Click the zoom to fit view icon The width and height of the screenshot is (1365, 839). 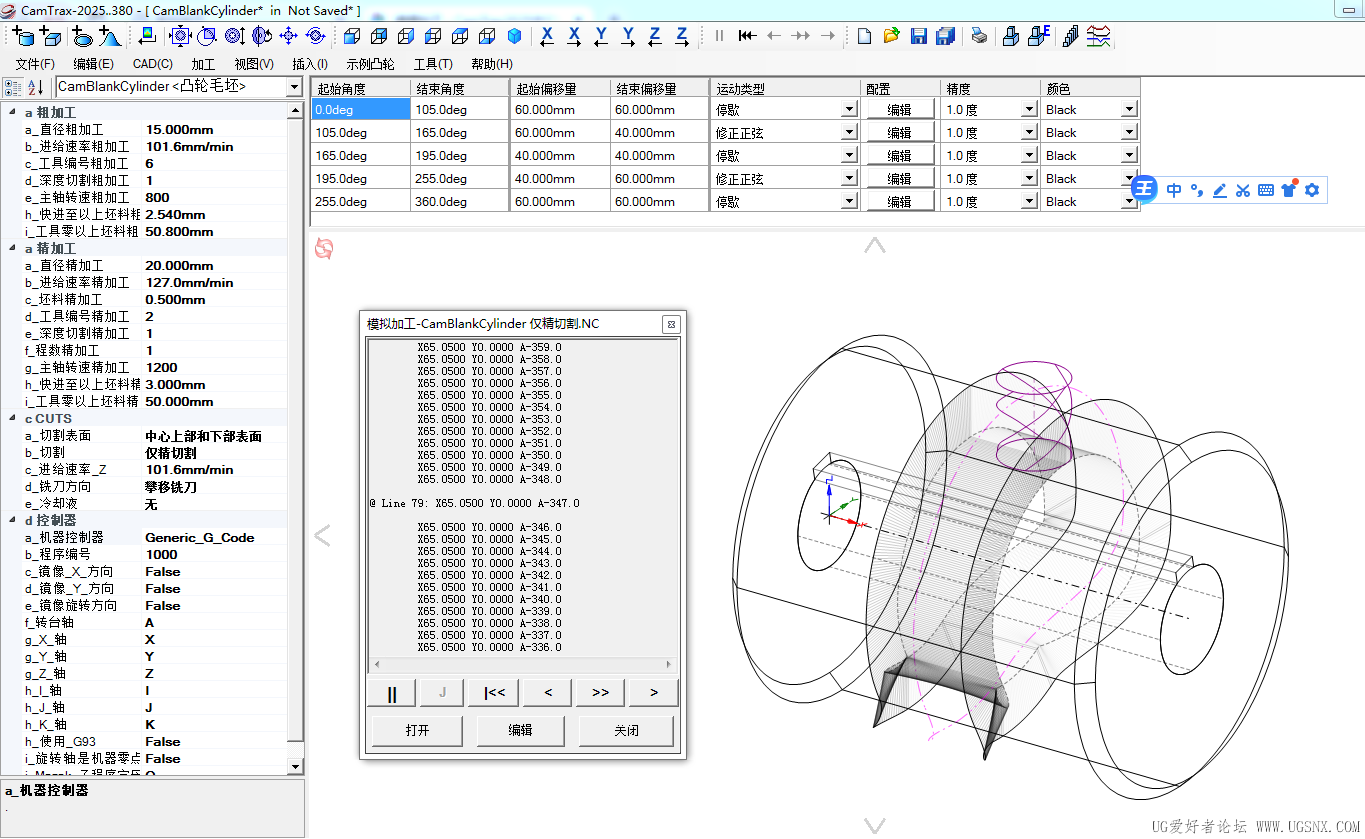[180, 36]
